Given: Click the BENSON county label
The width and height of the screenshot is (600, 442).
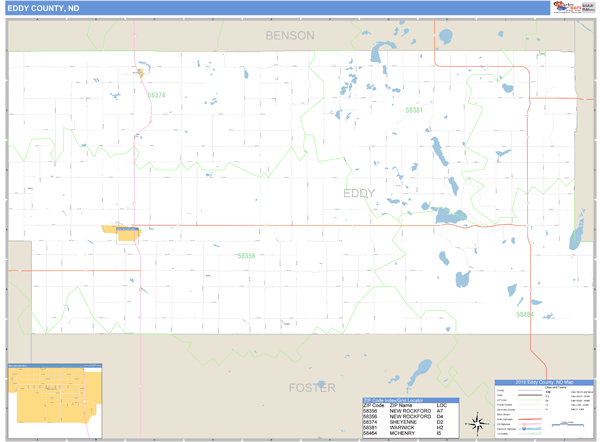Looking at the screenshot, I should 290,36.
